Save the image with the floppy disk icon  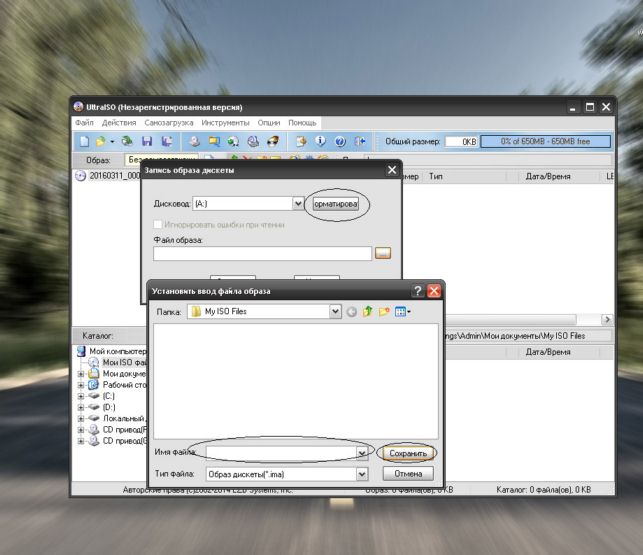[147, 142]
